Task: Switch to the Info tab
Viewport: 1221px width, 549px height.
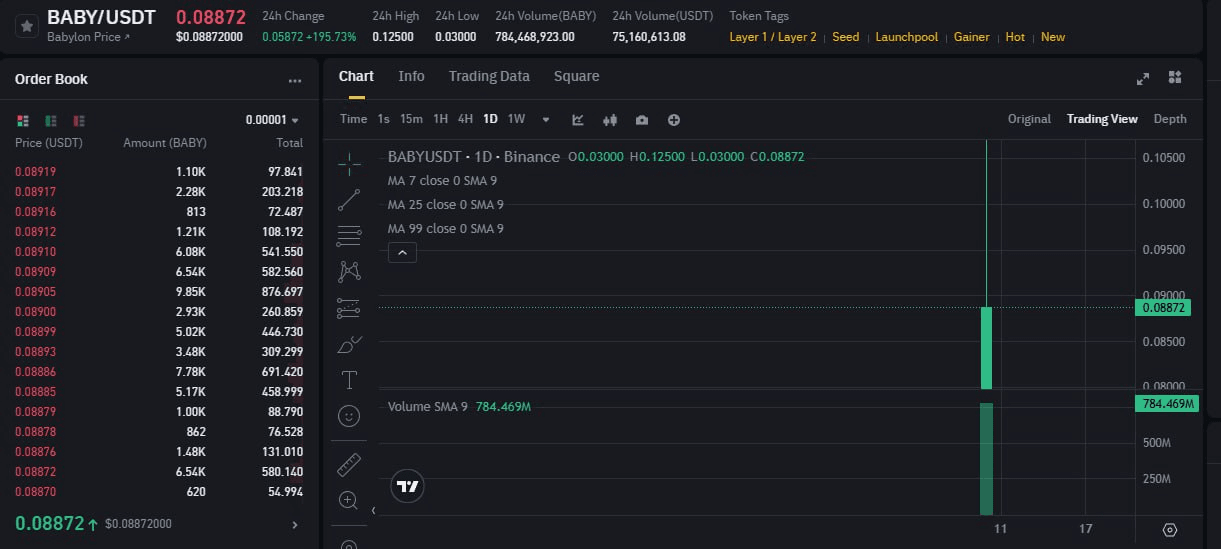Action: (411, 76)
